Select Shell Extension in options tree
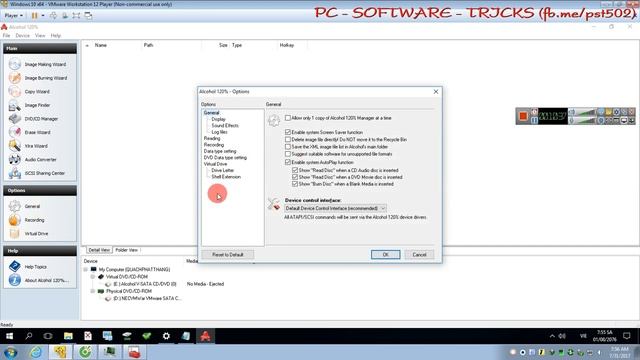This screenshot has width=640, height=360. 226,177
